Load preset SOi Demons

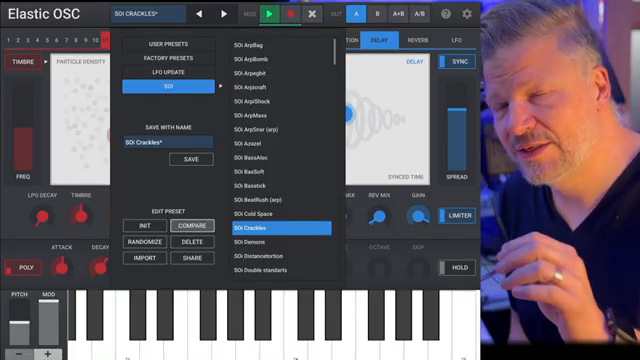(x=282, y=242)
